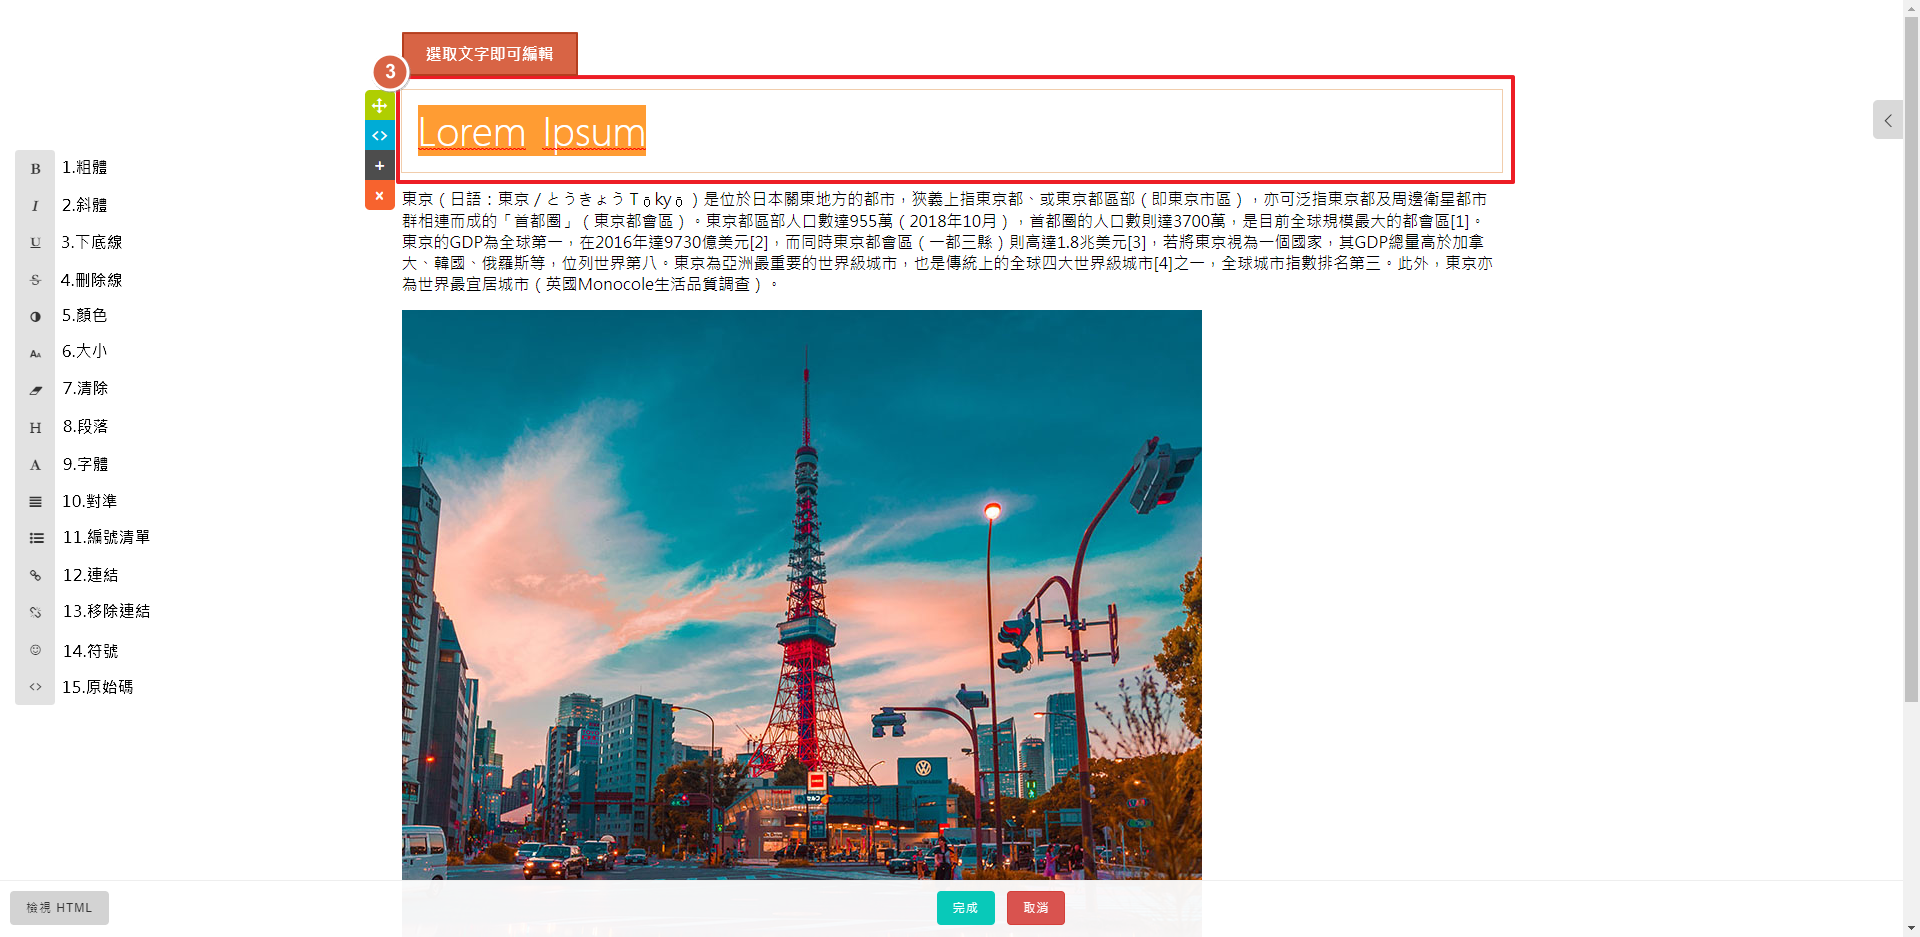Viewport: 1920px width, 937px height.
Task: Open the text color picker icon
Action: [35, 317]
